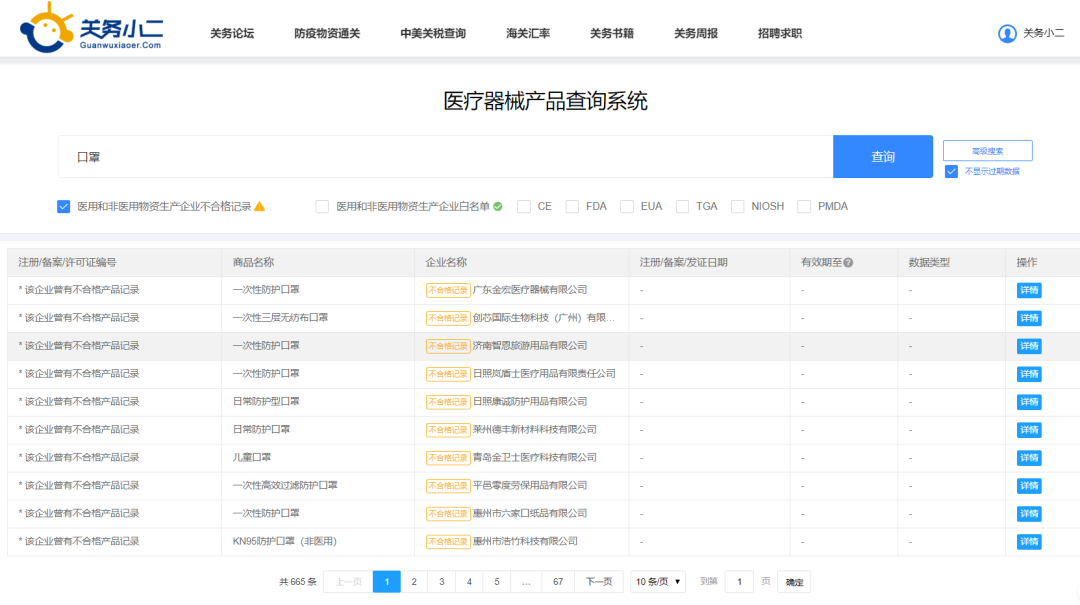Click the orange warning triangle icon beside 不合格记录
1080x605 pixels.
point(260,206)
